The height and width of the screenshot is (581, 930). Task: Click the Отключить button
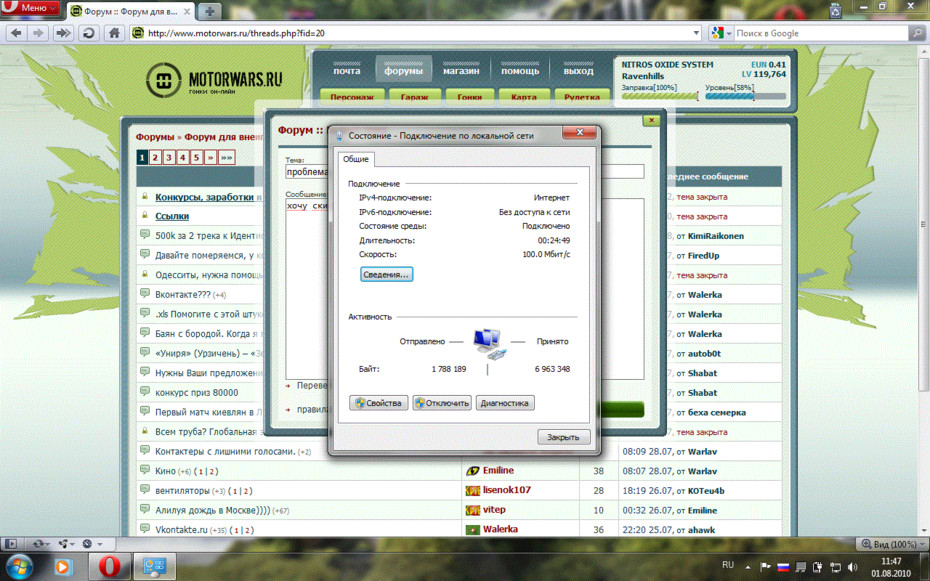coord(442,403)
